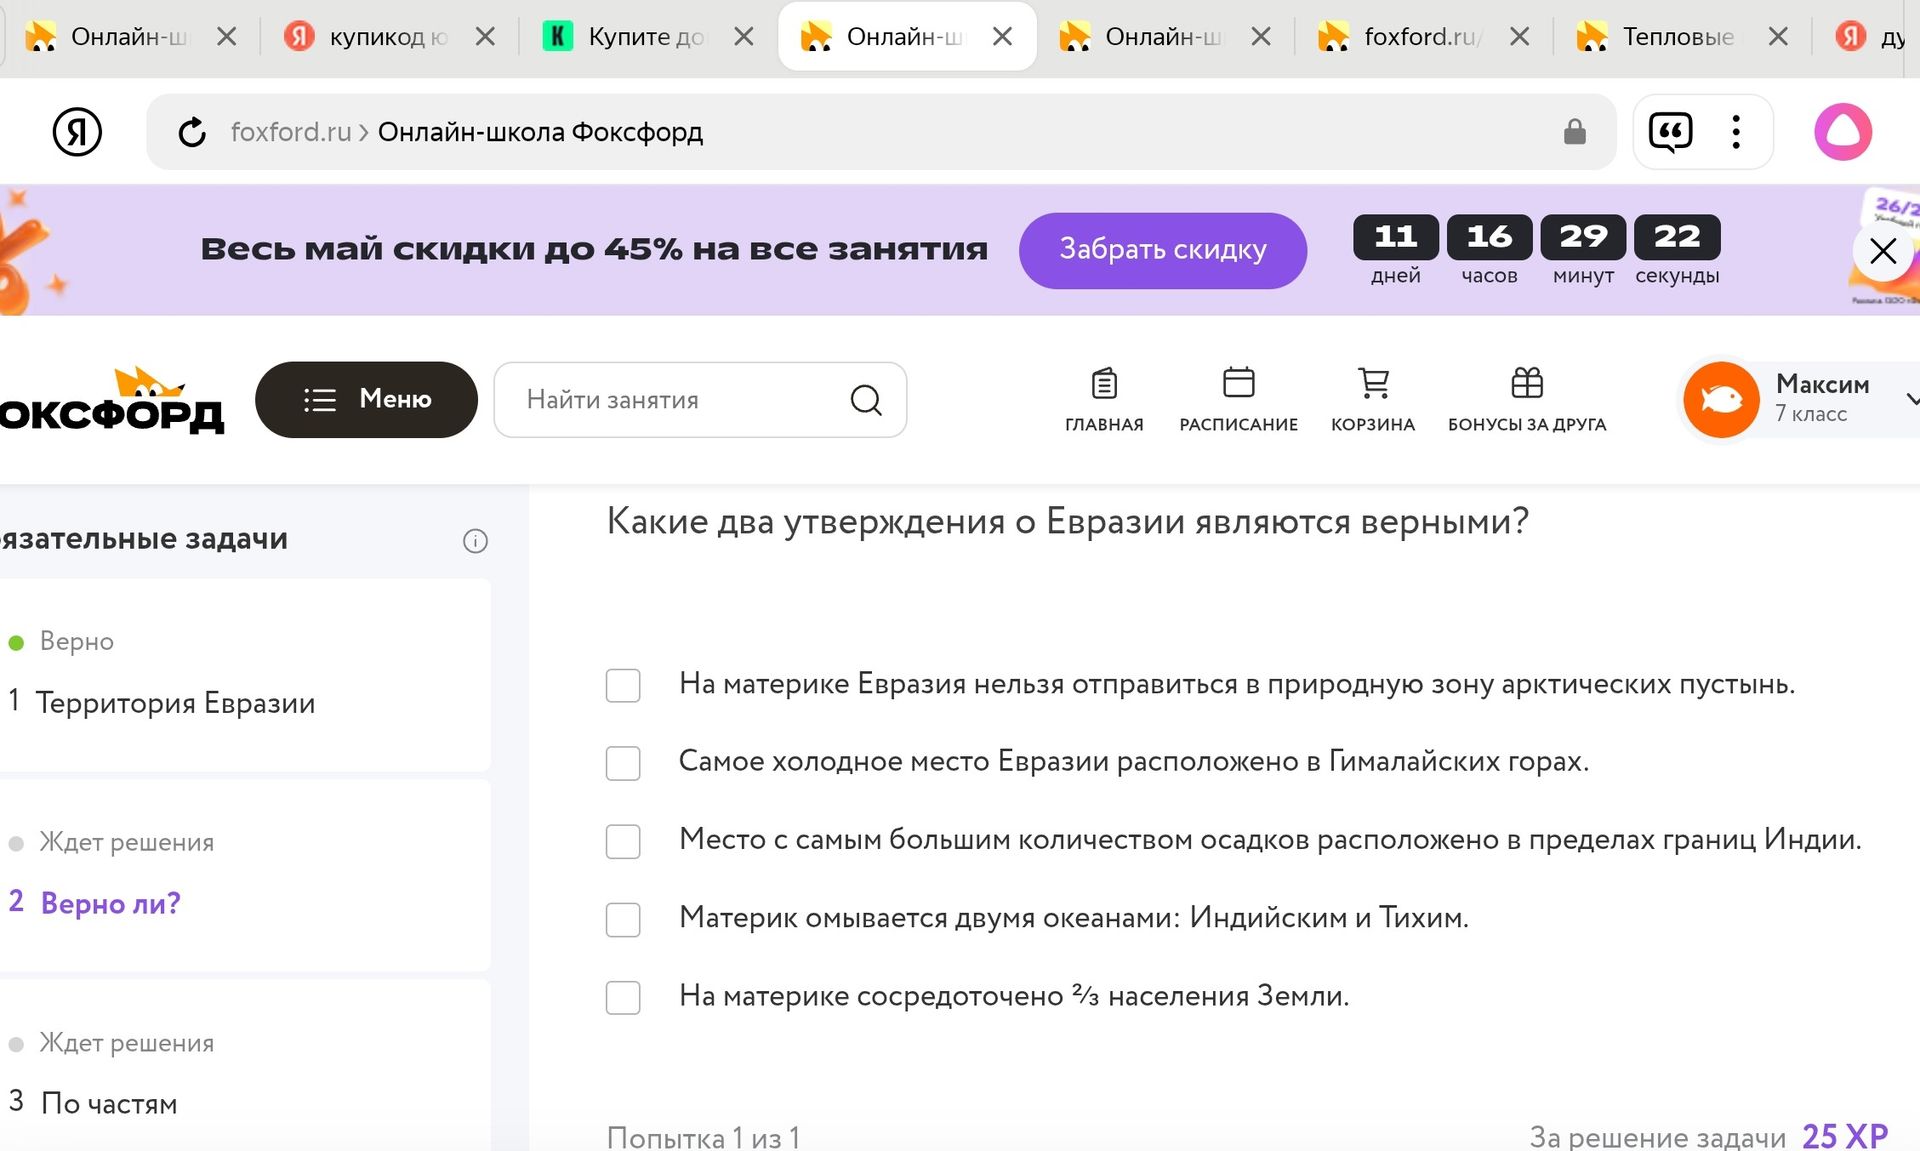Check the statement about двумя океанами
The image size is (1920, 1151).
pos(623,919)
